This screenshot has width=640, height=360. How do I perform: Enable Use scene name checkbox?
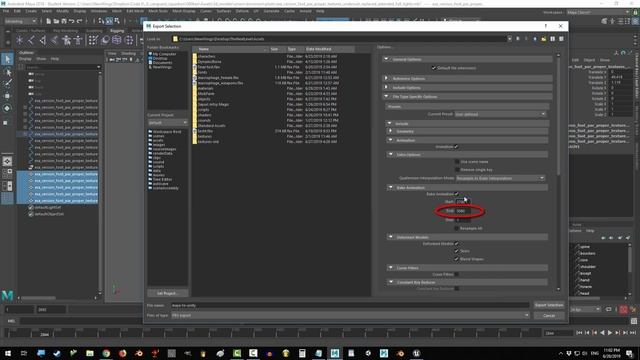coord(457,162)
